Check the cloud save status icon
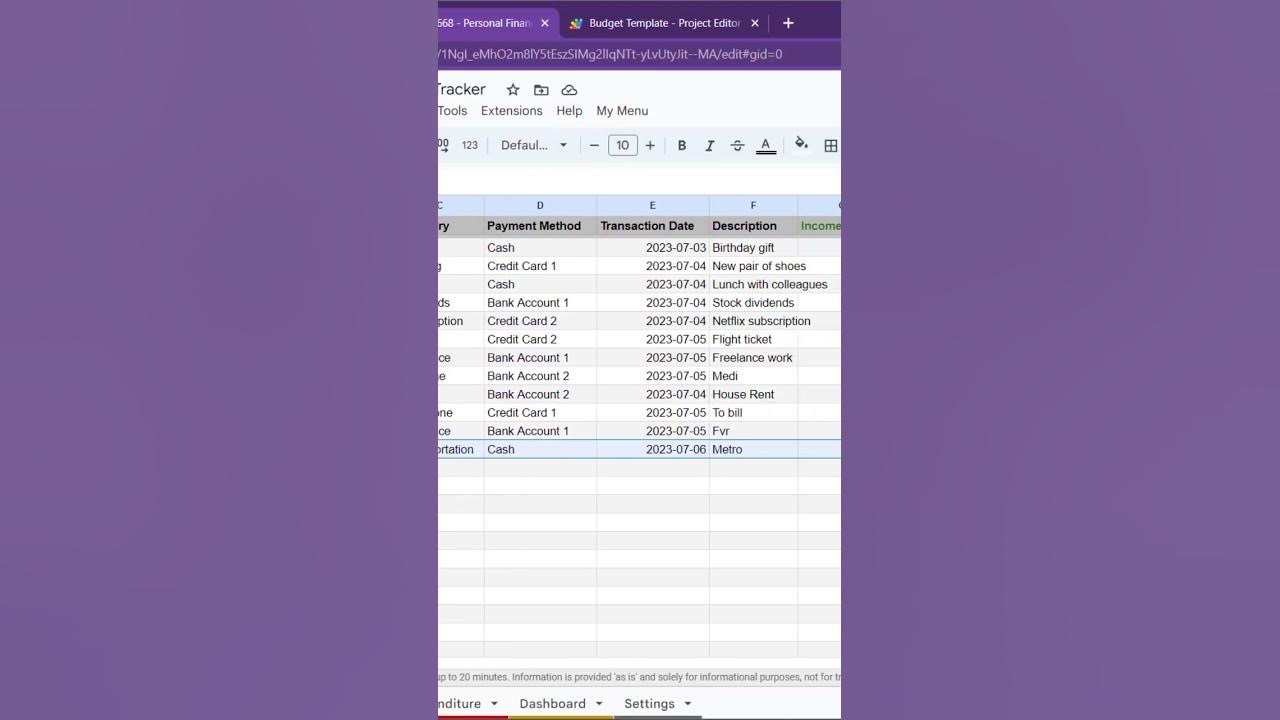The height and width of the screenshot is (720, 1280). [569, 90]
